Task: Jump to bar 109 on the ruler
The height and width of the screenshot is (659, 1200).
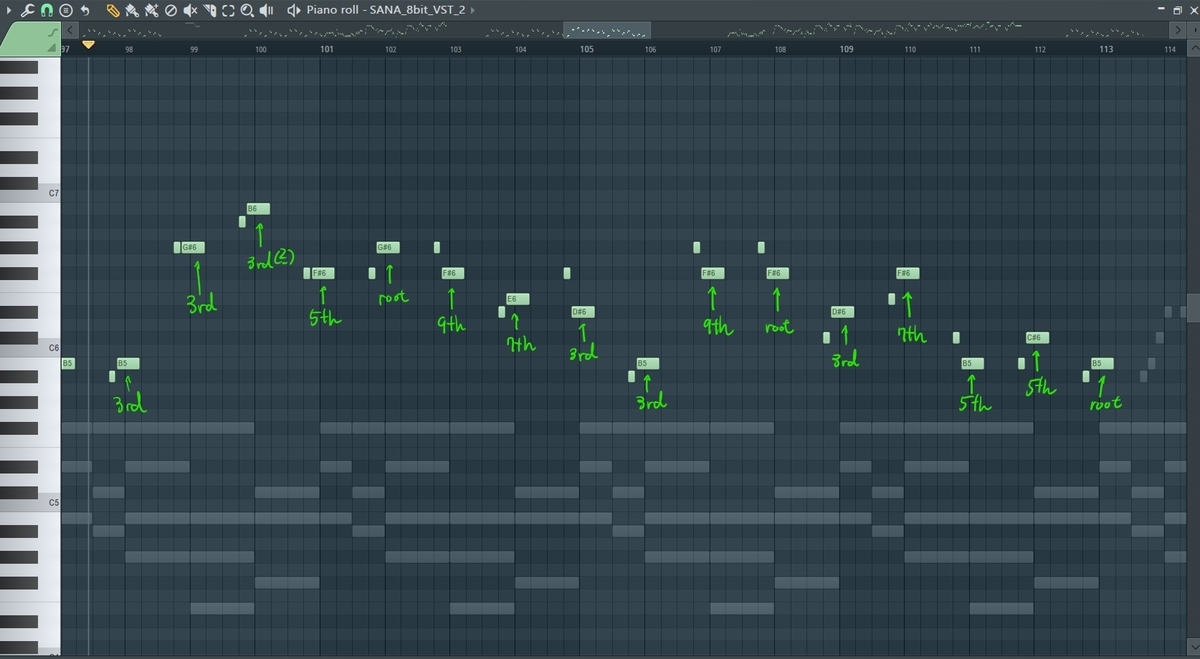Action: 847,49
